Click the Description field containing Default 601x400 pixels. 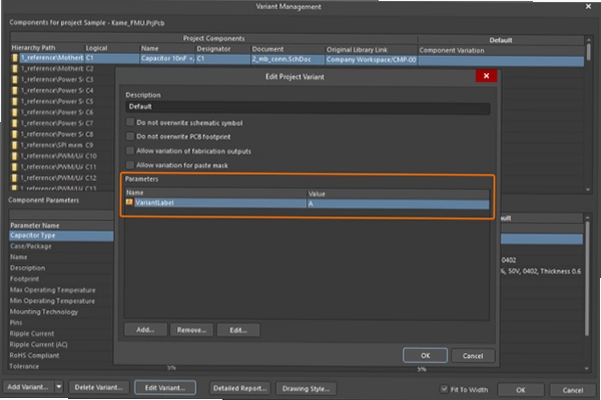click(x=308, y=107)
